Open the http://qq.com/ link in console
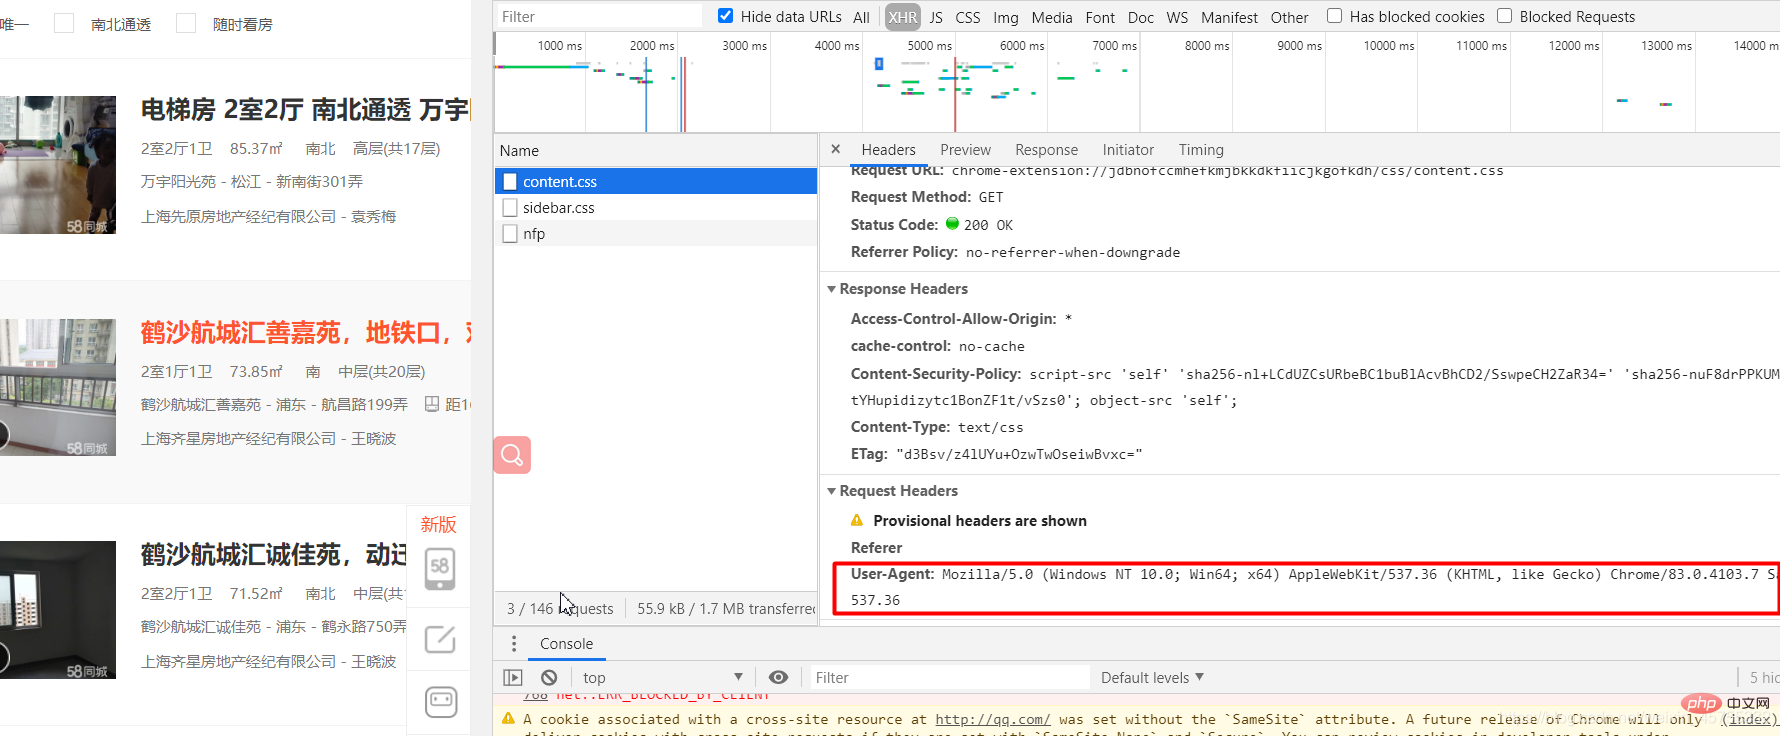Image resolution: width=1780 pixels, height=736 pixels. click(992, 719)
